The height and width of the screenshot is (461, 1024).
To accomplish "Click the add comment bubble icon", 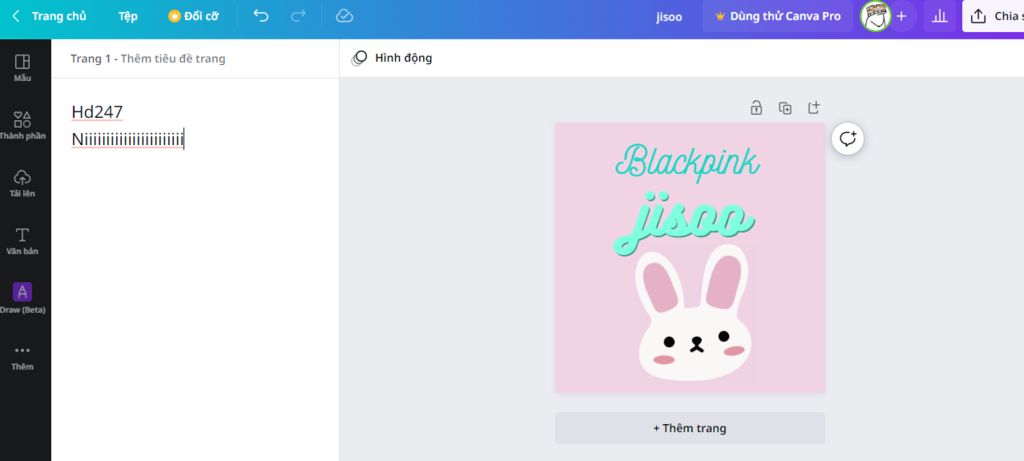I will coord(848,138).
